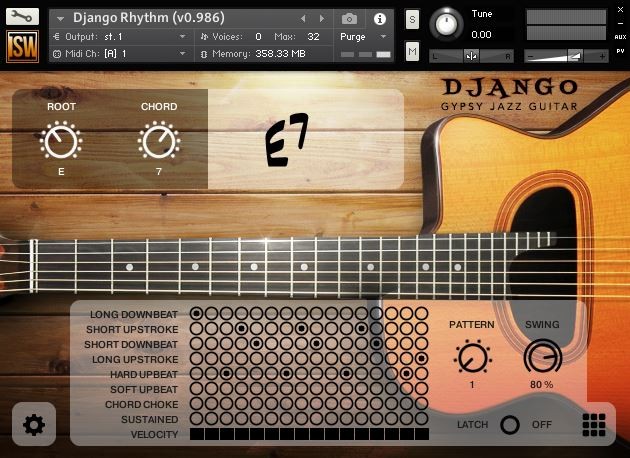This screenshot has height=458, width=630.
Task: Expand the instrument name dropdown arrow
Action: (61, 18)
